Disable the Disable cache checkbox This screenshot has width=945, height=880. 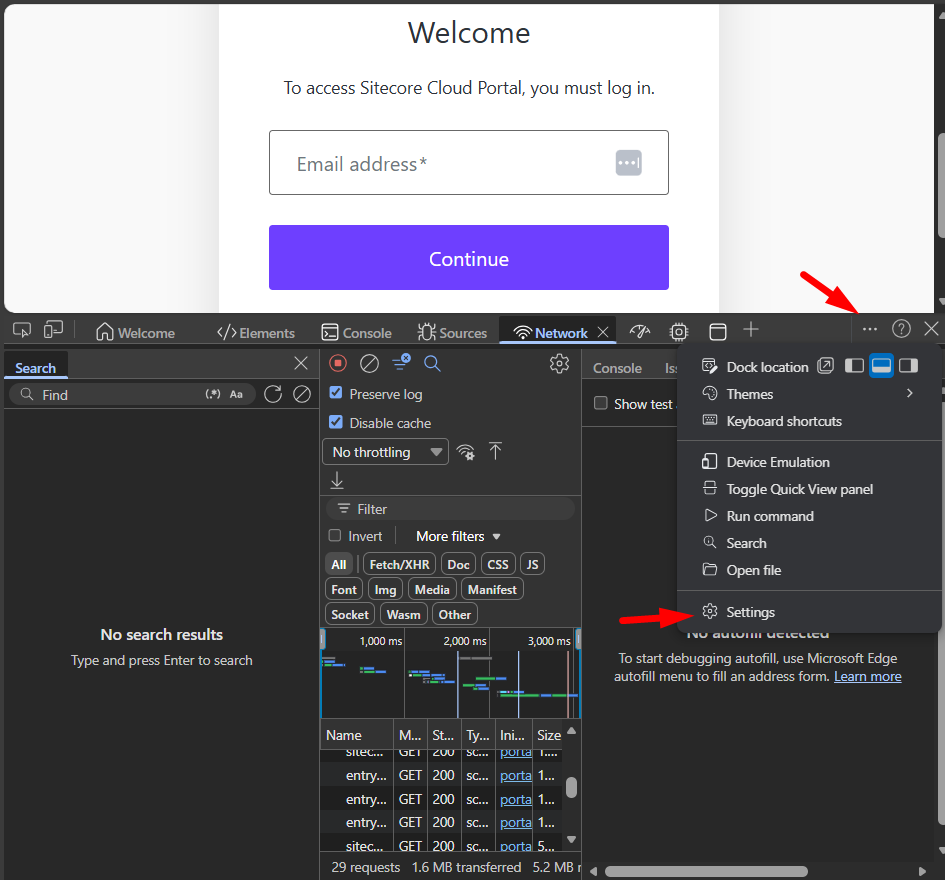coord(336,423)
